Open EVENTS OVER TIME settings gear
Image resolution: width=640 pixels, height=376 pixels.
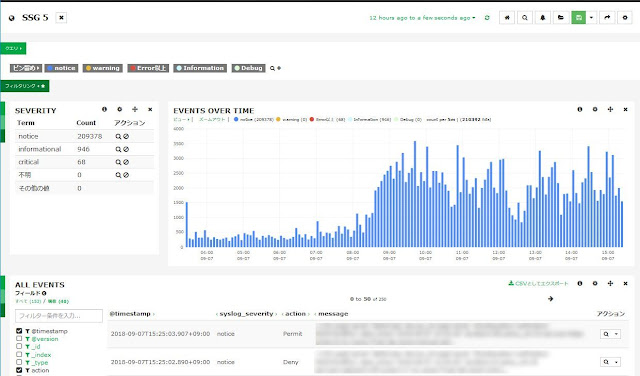[595, 109]
